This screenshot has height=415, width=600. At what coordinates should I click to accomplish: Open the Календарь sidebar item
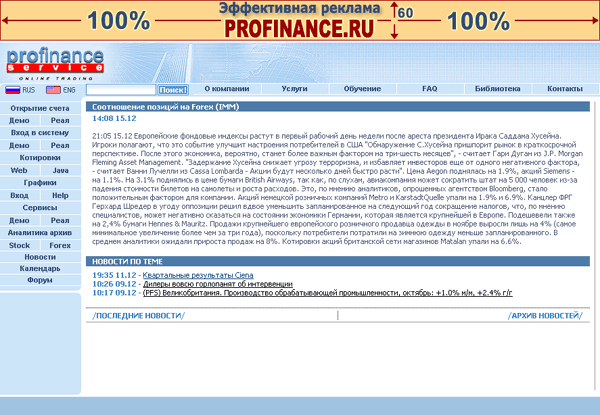[40, 268]
